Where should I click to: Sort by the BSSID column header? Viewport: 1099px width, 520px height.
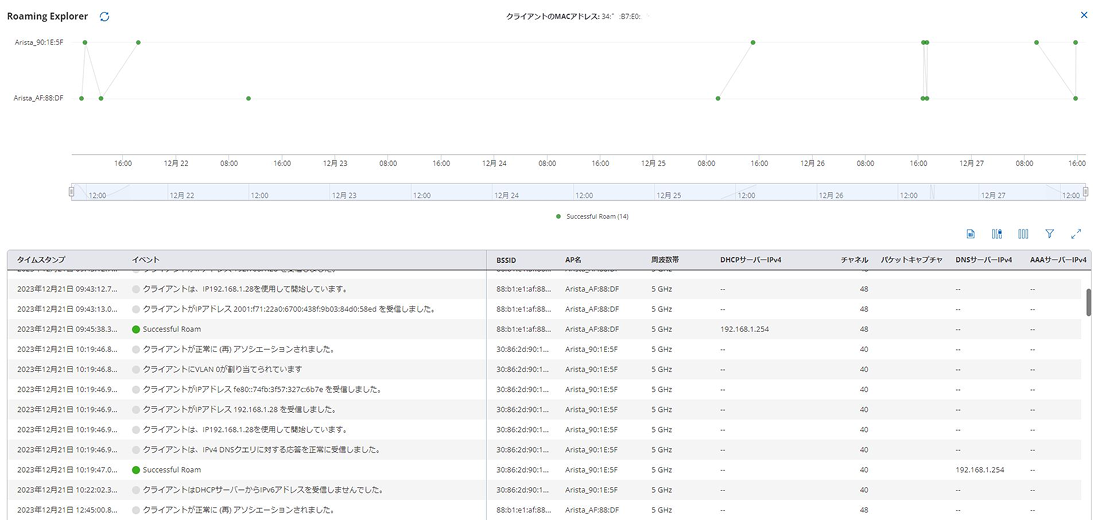point(506,260)
